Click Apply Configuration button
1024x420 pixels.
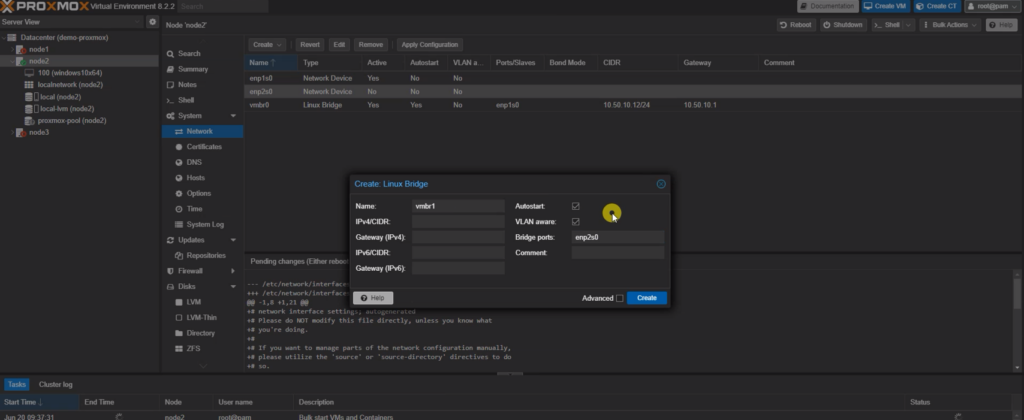430,44
